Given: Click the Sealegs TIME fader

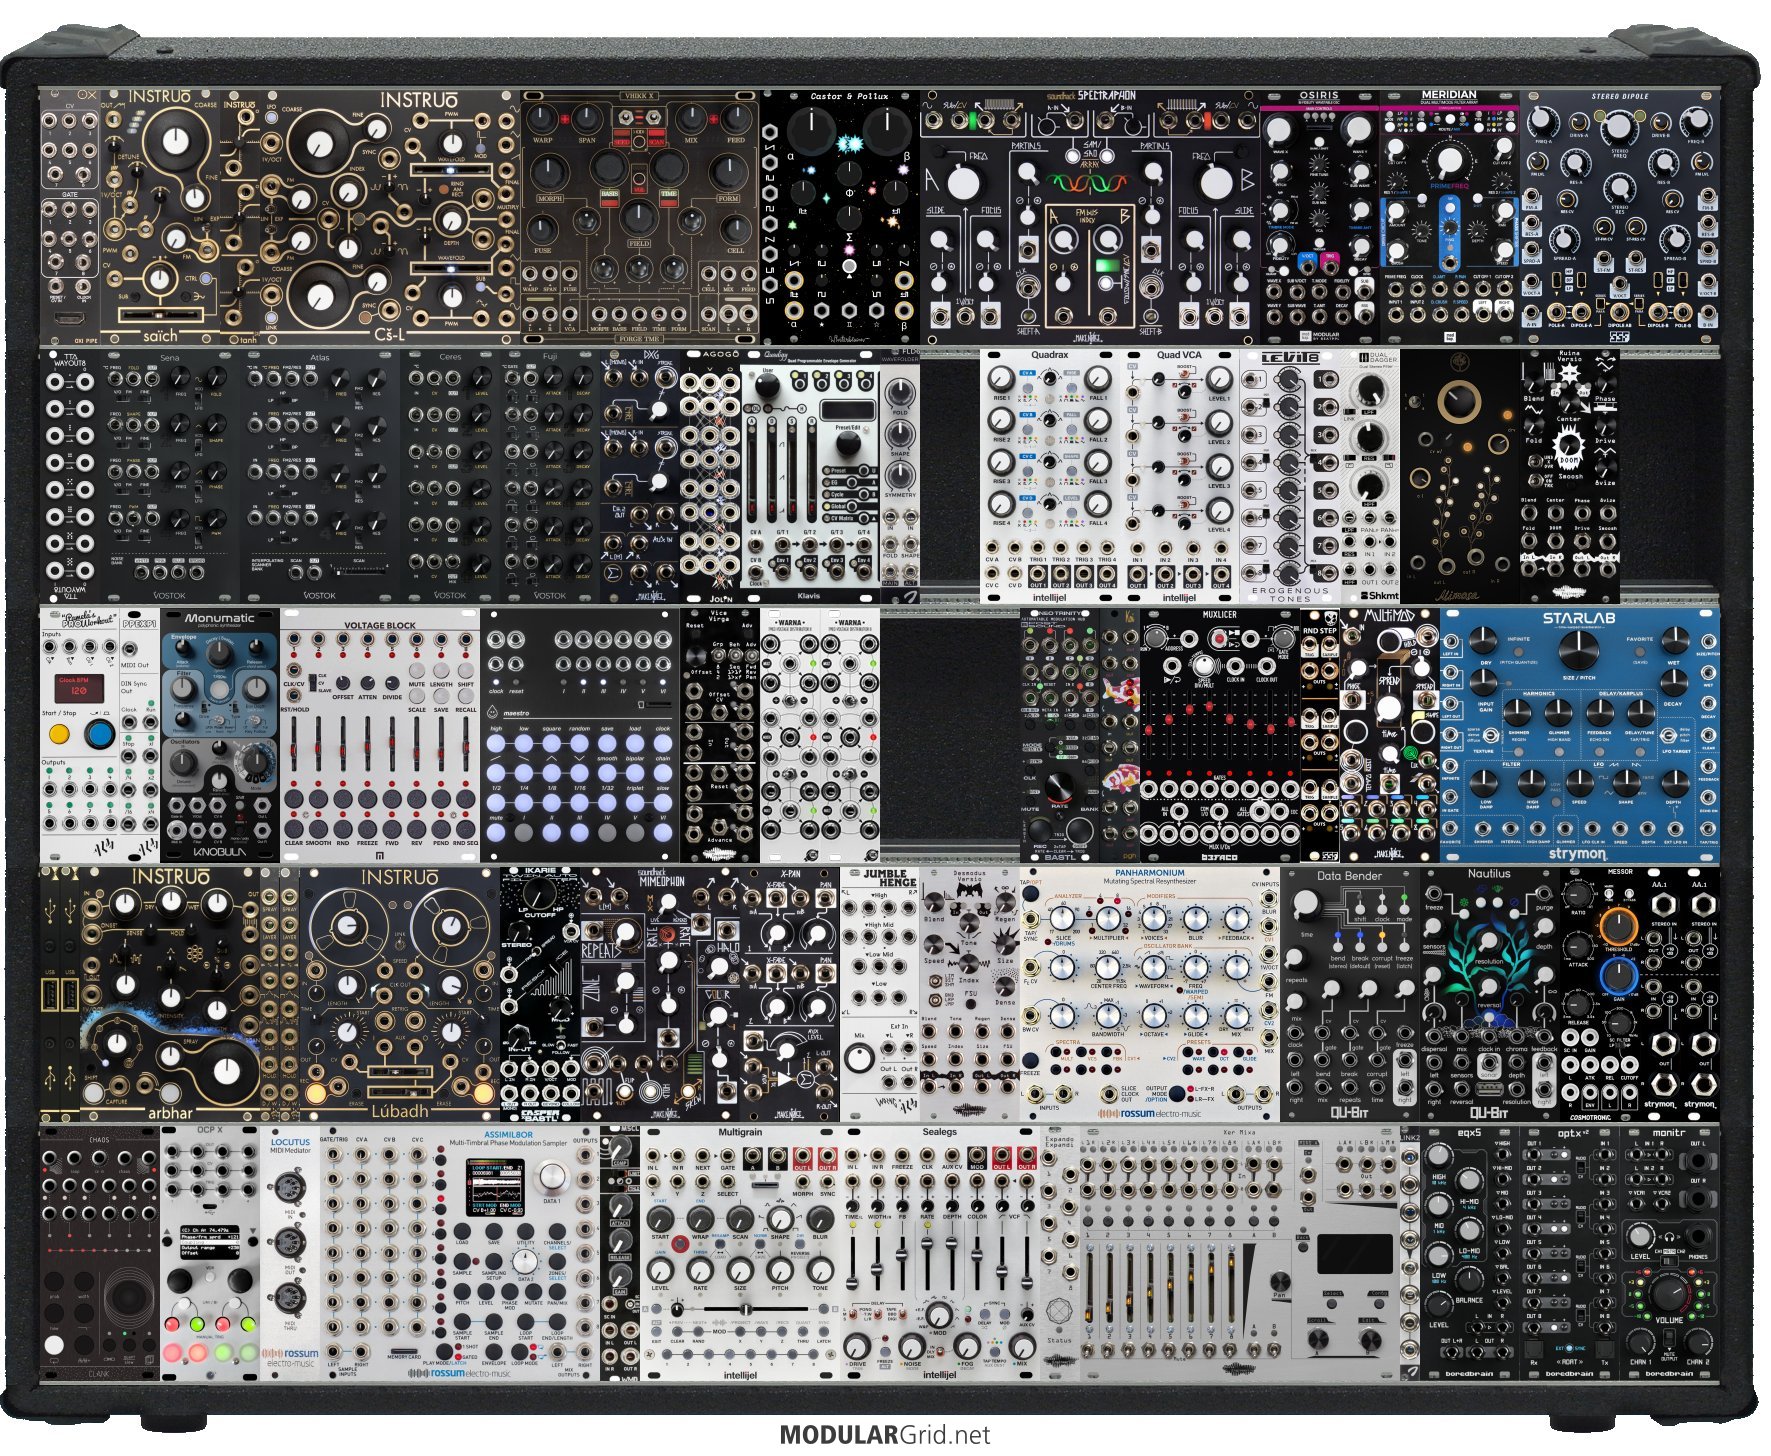Looking at the screenshot, I should (x=851, y=1263).
